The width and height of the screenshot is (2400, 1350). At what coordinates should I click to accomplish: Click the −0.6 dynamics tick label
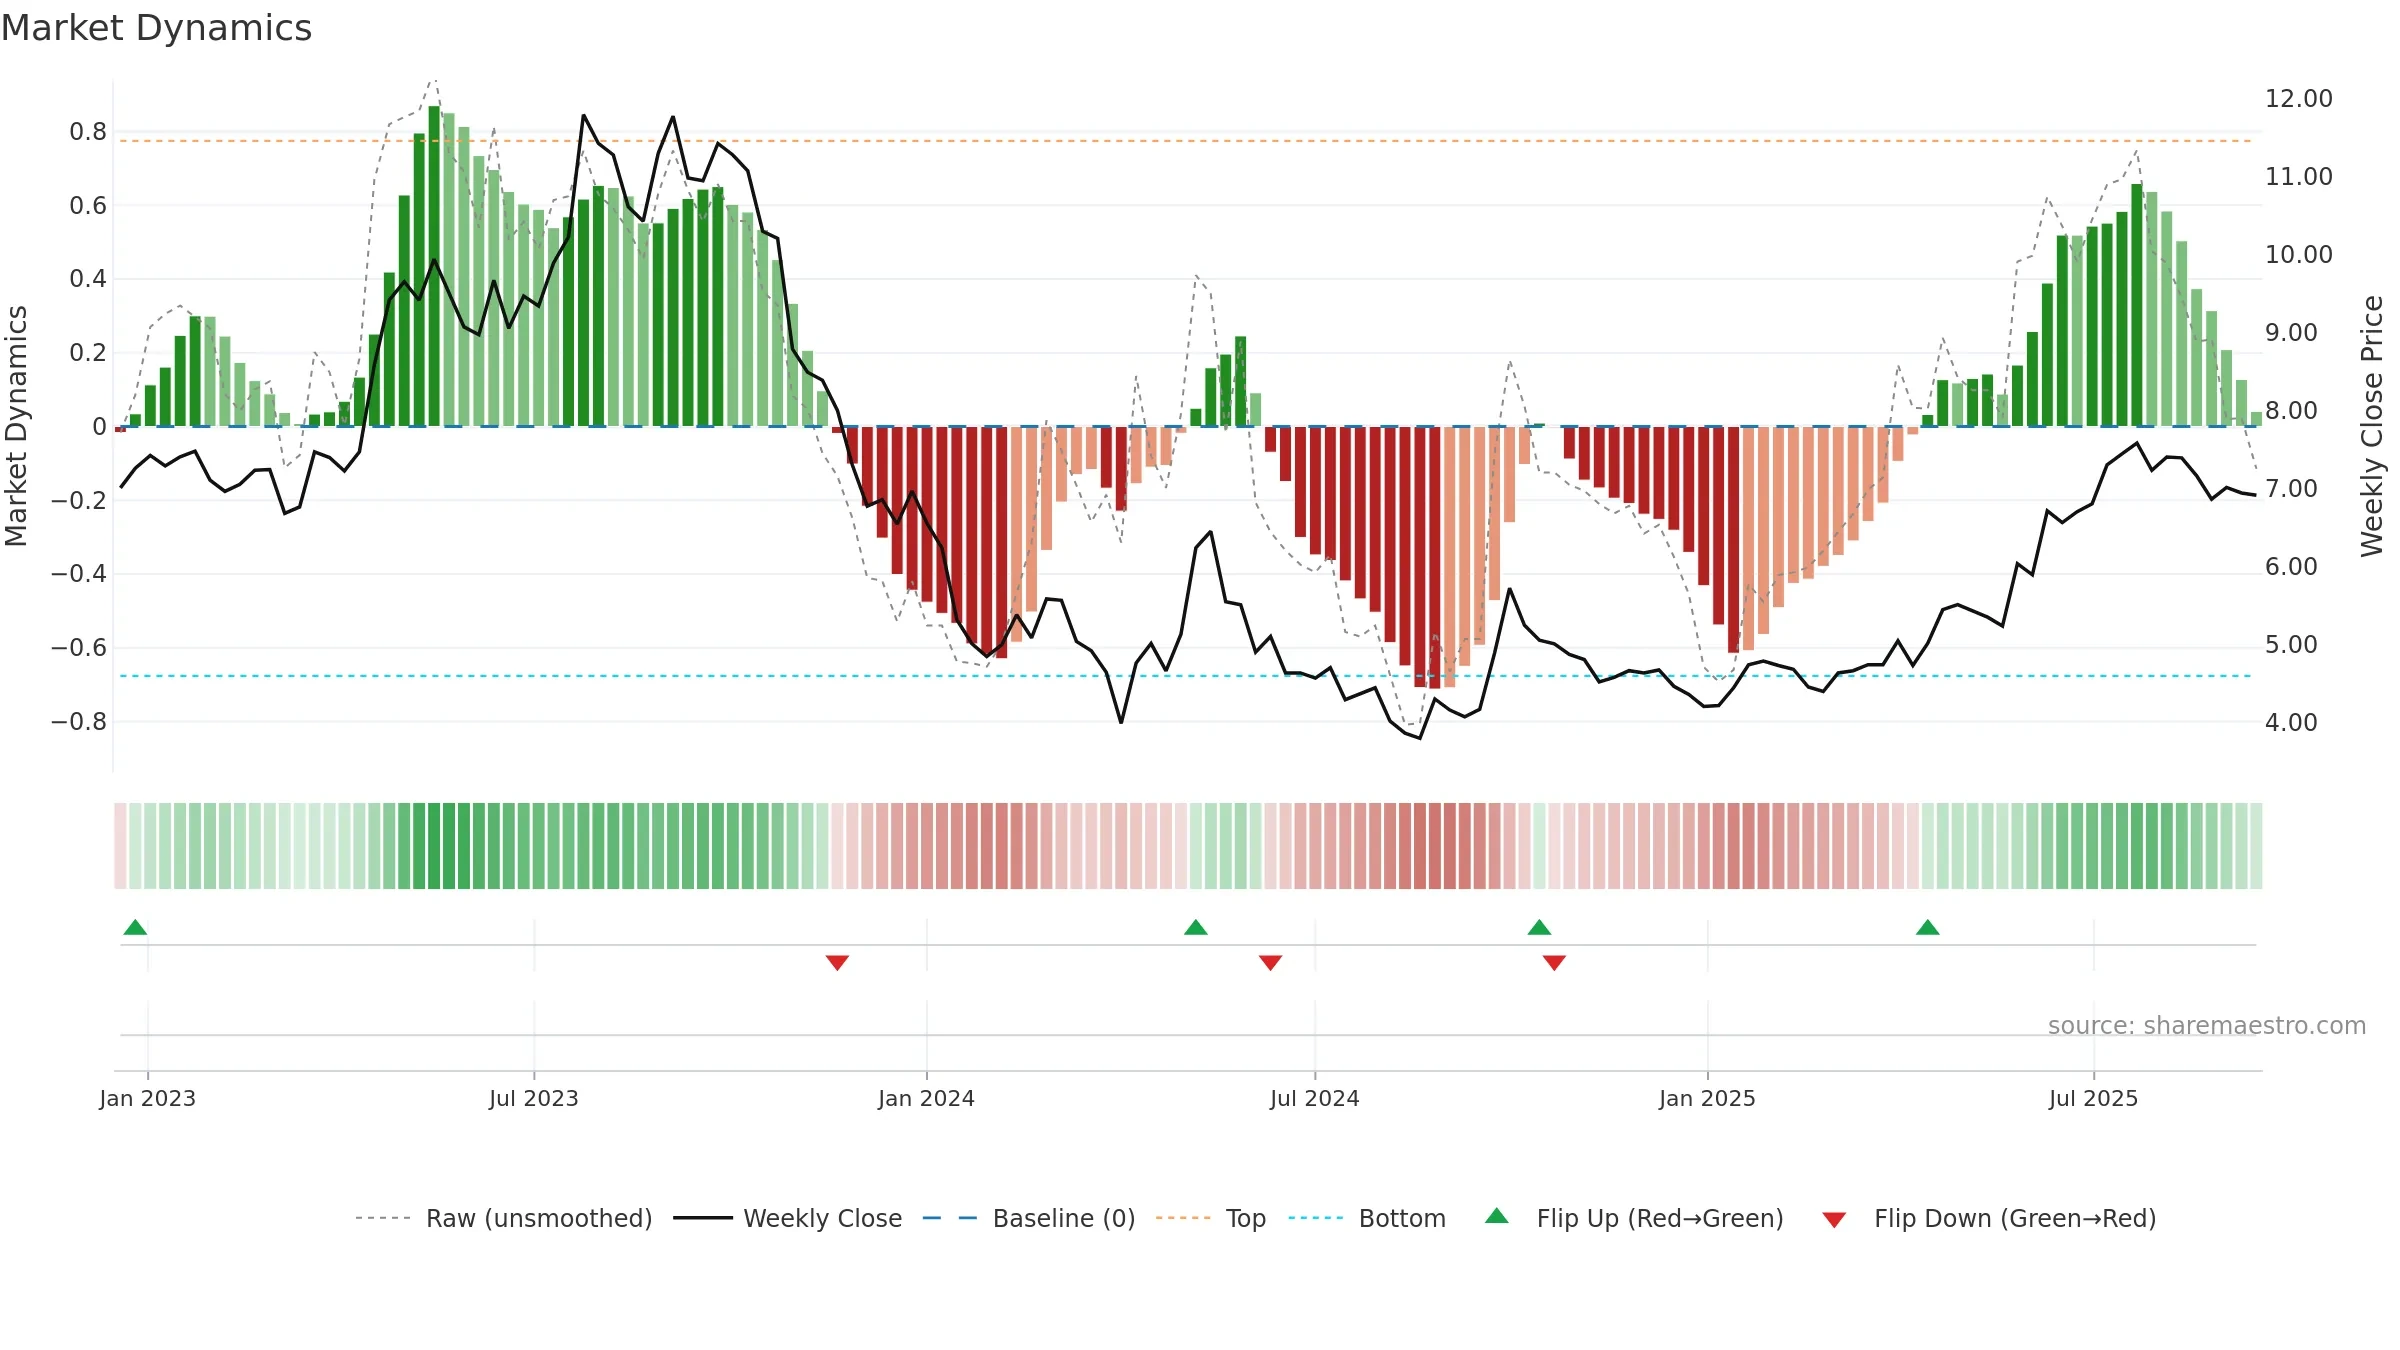tap(79, 648)
